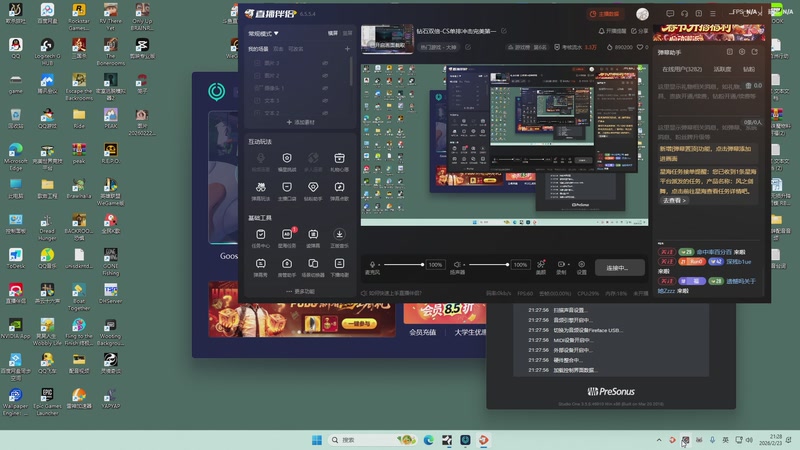Open the microphone options dropdown arrow

[379, 265]
